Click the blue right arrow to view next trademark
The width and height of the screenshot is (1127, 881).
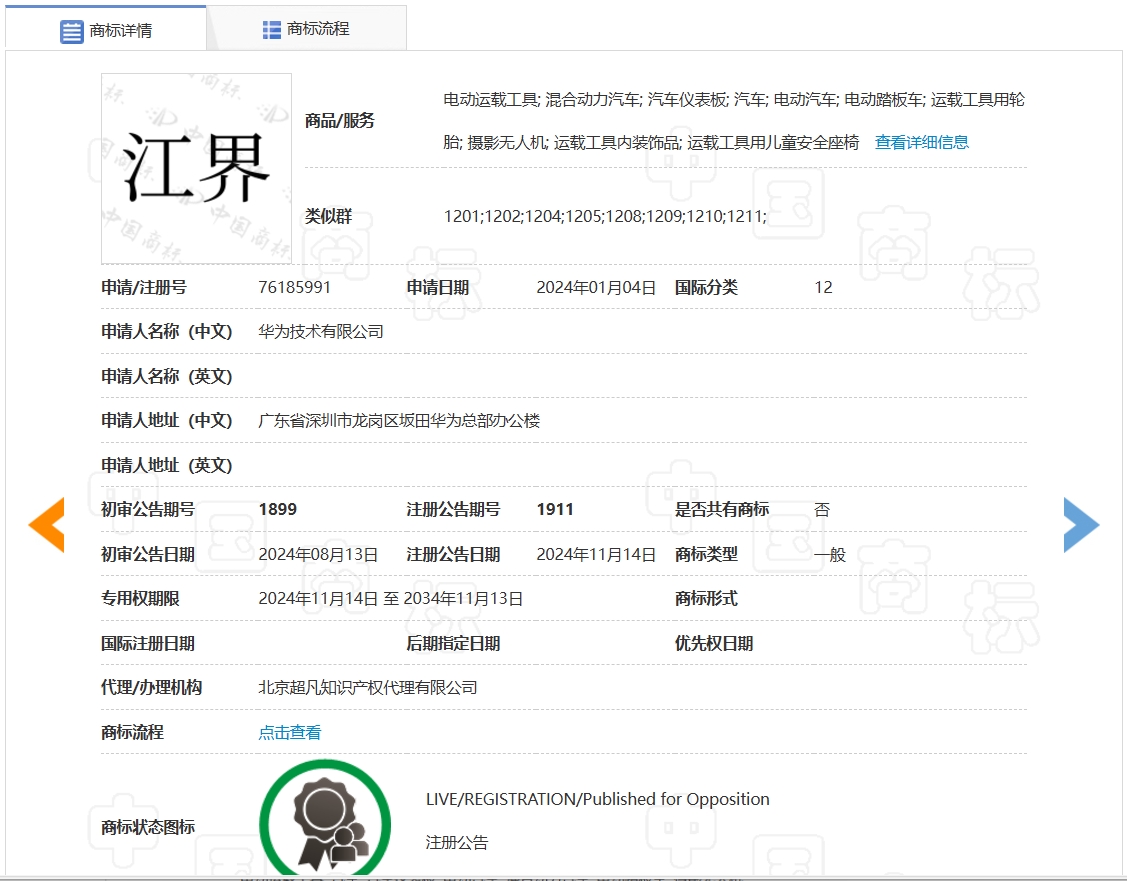[1081, 524]
